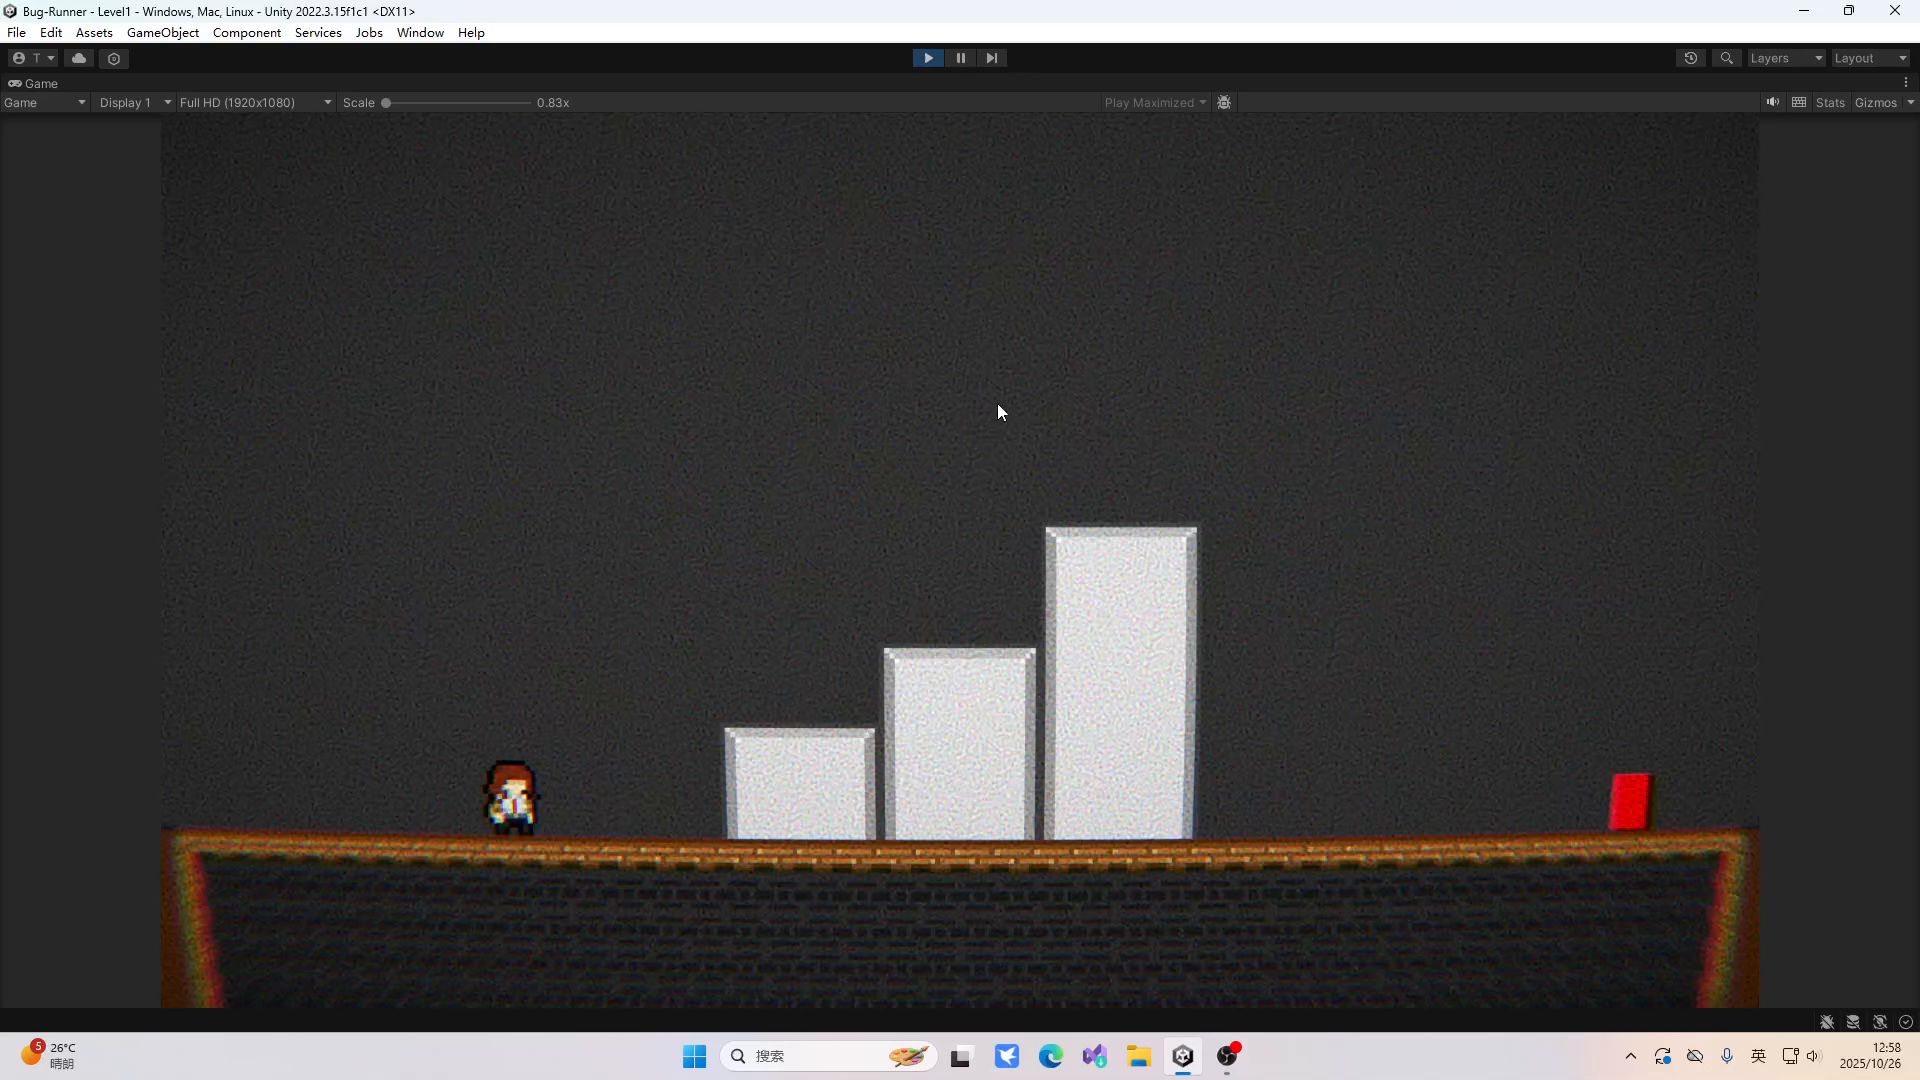This screenshot has height=1080, width=1920.
Task: Toggle the frame debugger bug icon
Action: [1224, 102]
